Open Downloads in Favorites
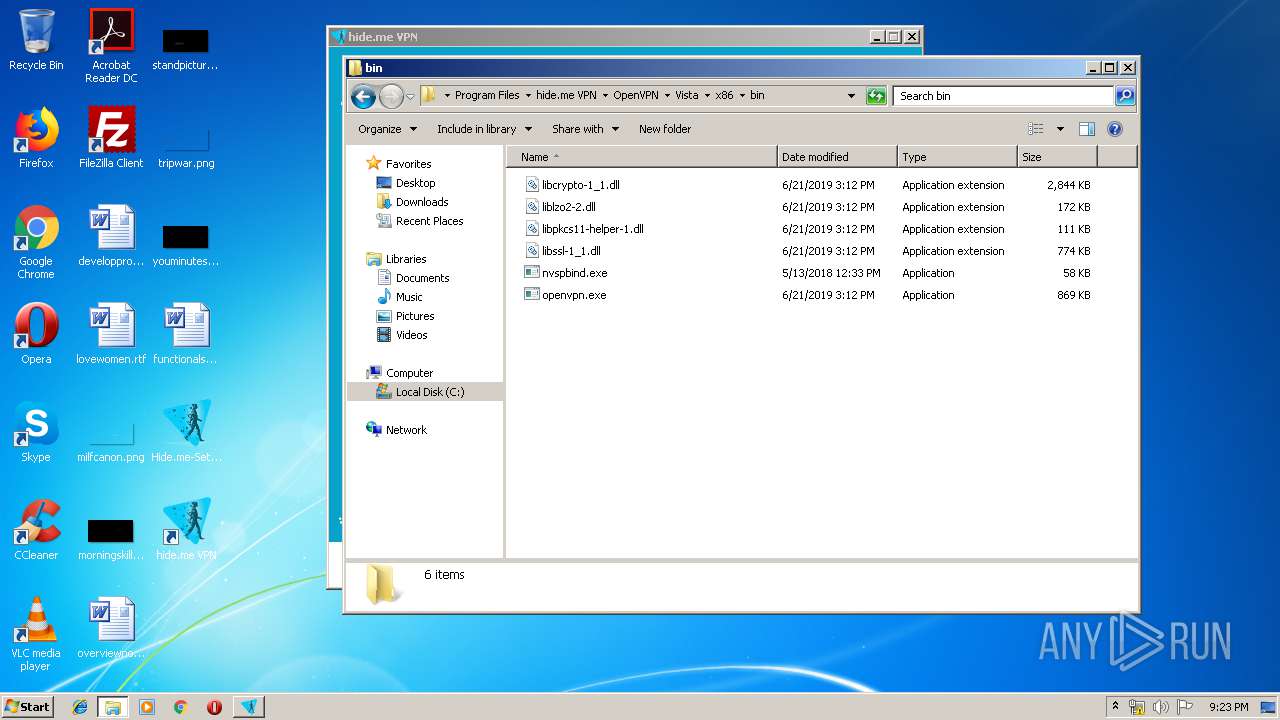 click(421, 202)
